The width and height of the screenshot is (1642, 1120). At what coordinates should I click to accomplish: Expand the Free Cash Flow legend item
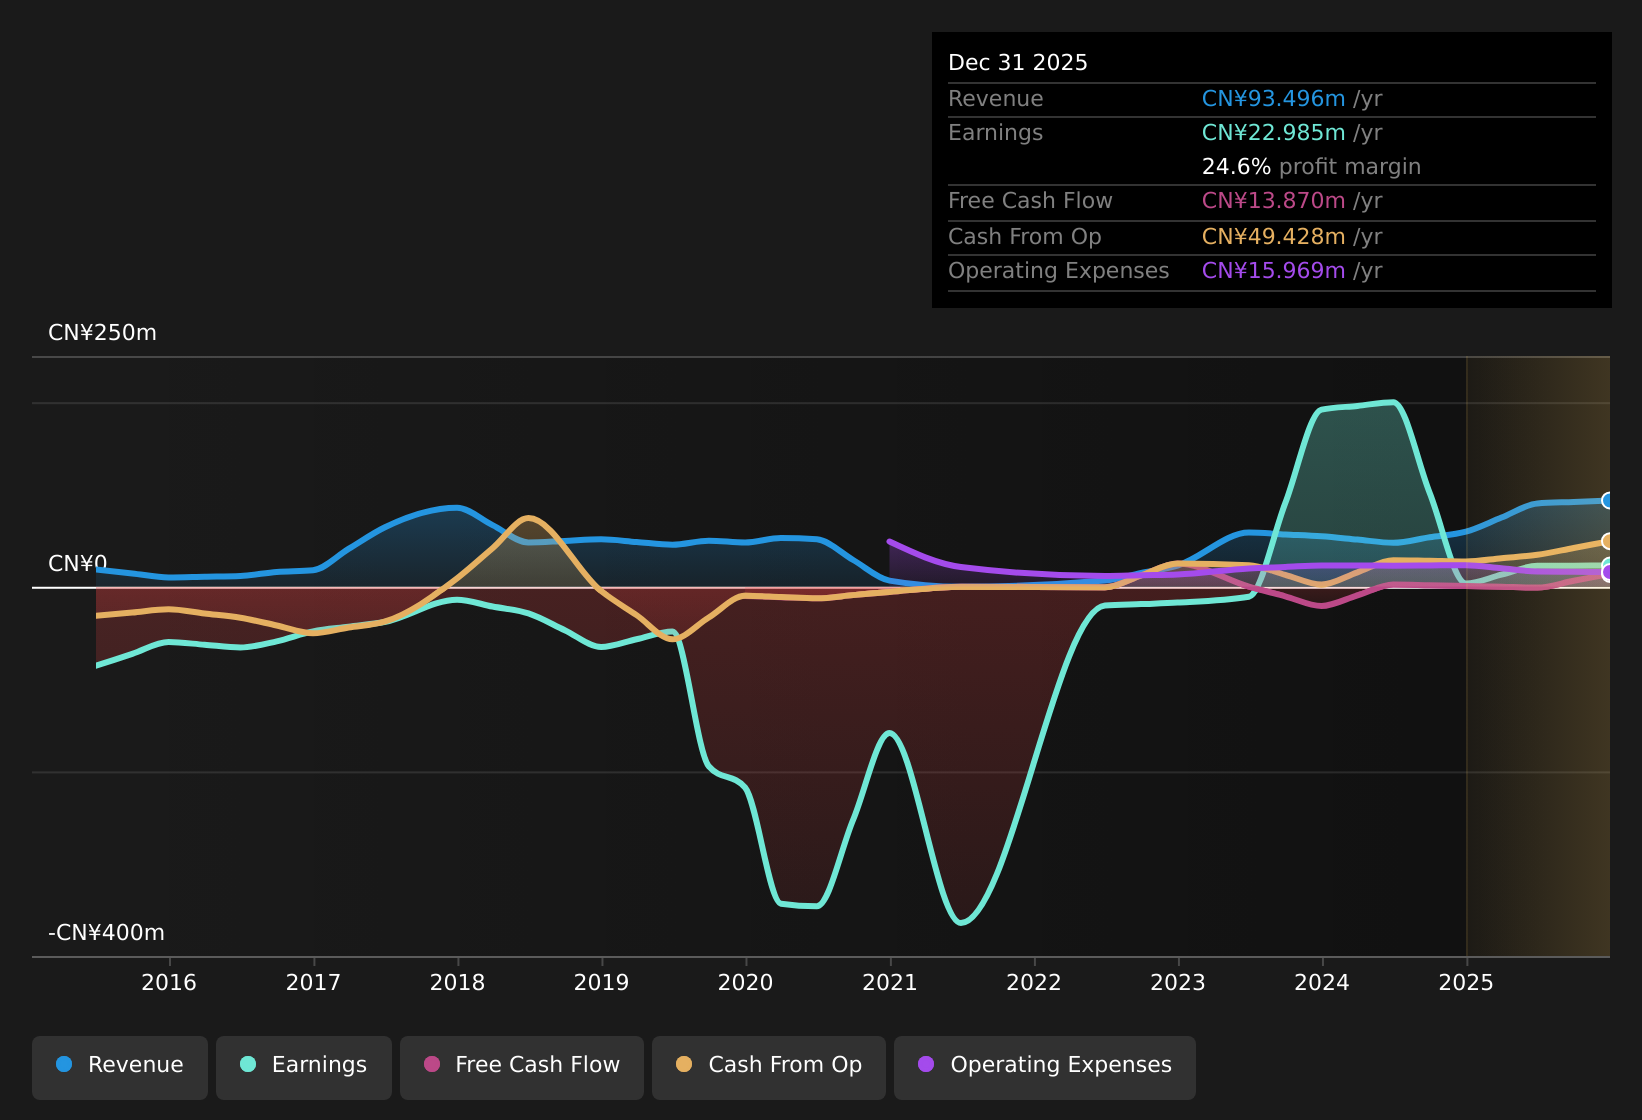point(521,1065)
